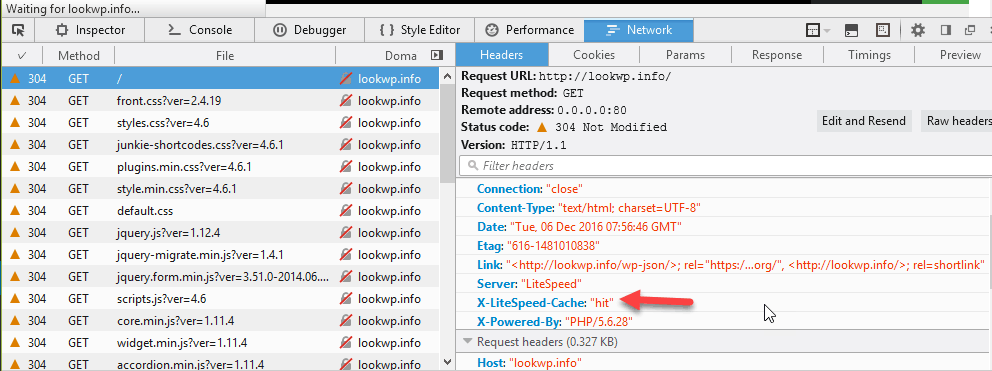Open developer tools settings gear
Screen dimensions: 992x371
(x=917, y=30)
